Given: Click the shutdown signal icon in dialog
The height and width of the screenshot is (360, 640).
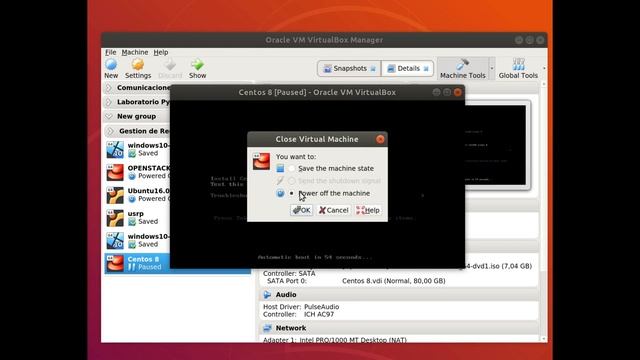Looking at the screenshot, I should click(280, 180).
